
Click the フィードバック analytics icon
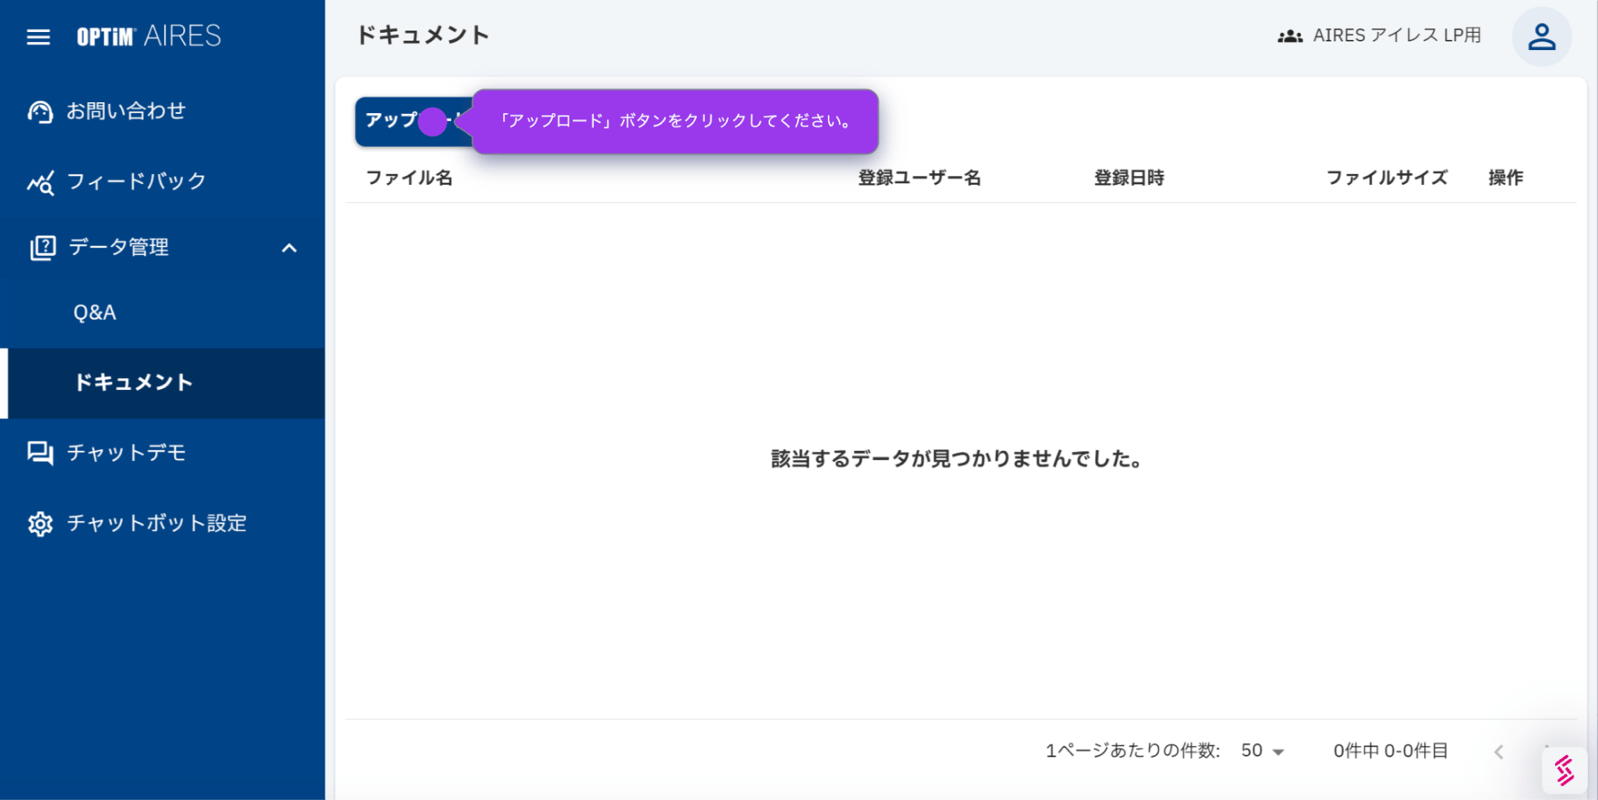pos(40,183)
